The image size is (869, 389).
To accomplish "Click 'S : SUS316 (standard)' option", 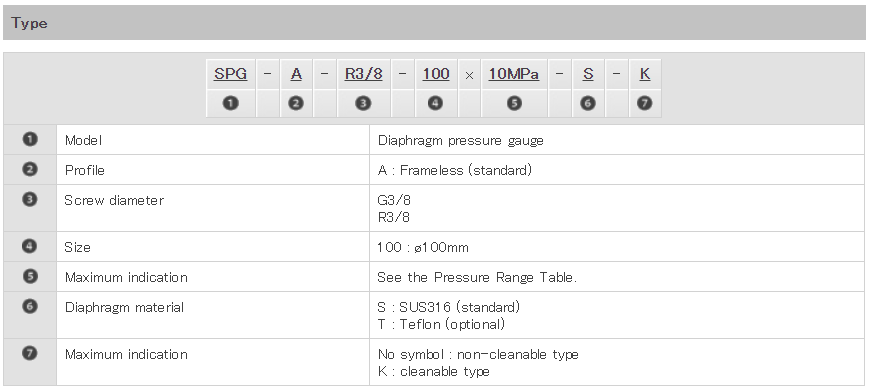I will [449, 307].
